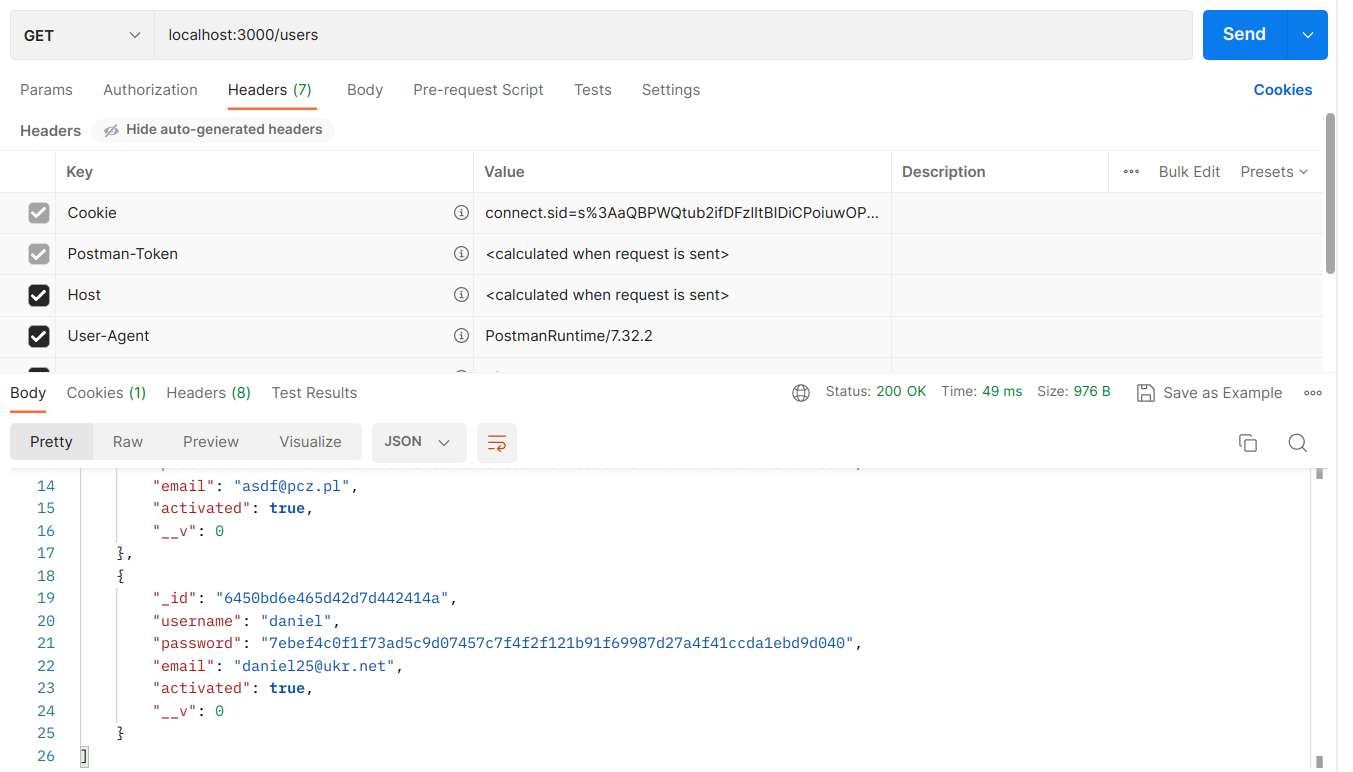Expand the Send button arrow options
Image resolution: width=1353 pixels, height=772 pixels.
pos(1307,35)
